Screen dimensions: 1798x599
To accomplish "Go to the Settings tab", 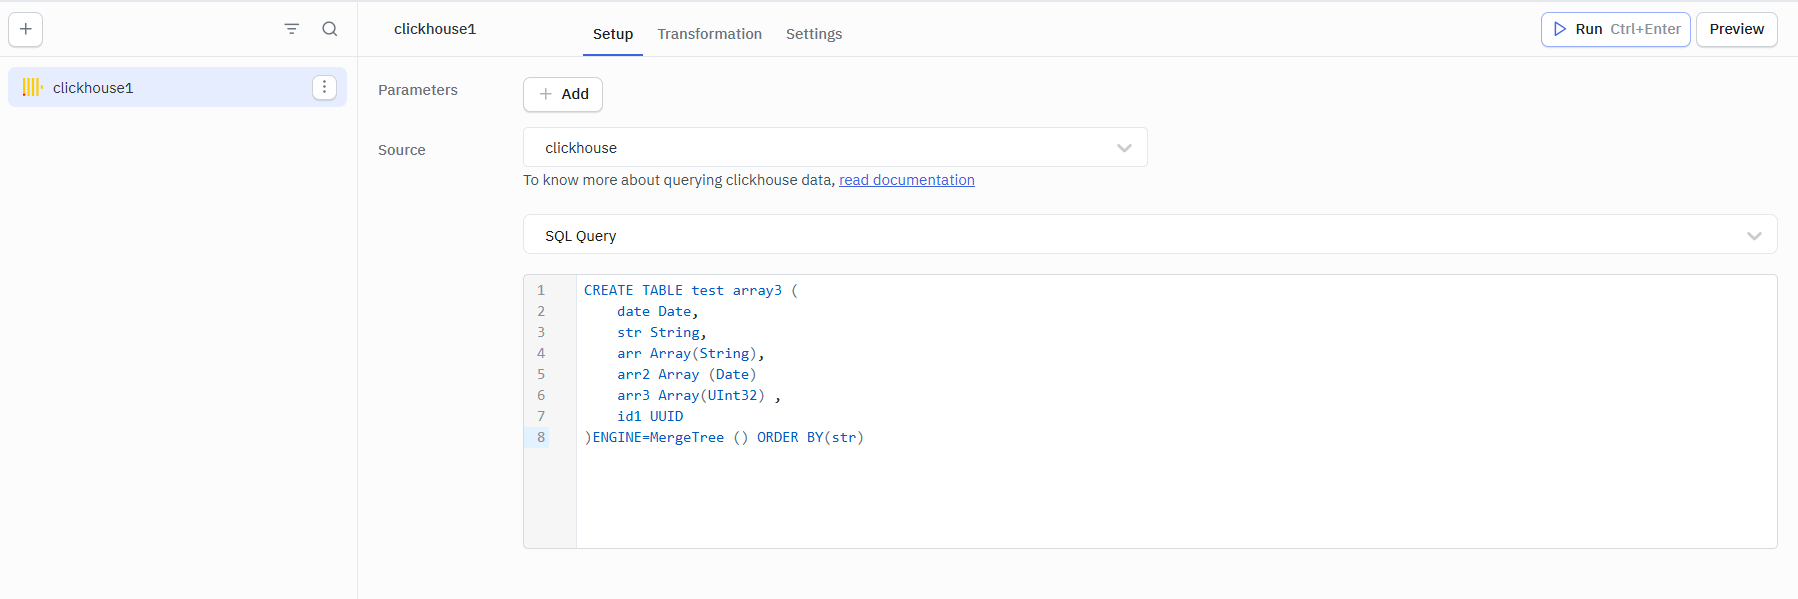I will (813, 34).
